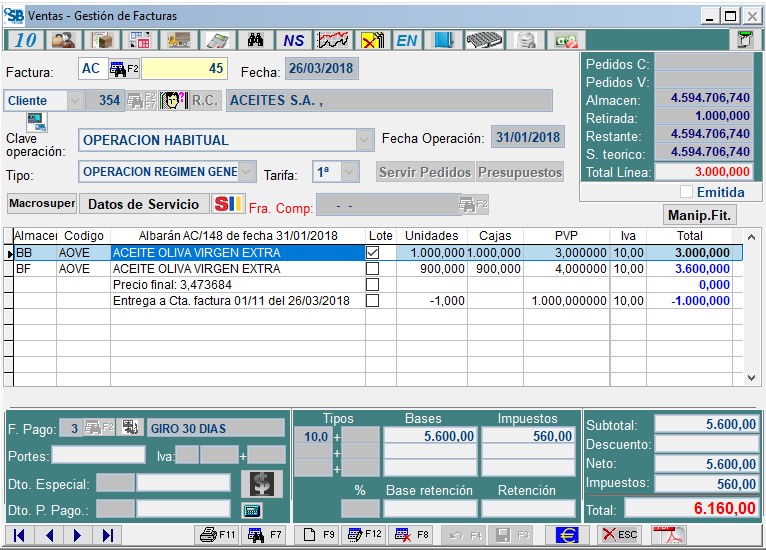Click the grid scrollbar up arrow
This screenshot has width=766, height=550.
click(751, 237)
